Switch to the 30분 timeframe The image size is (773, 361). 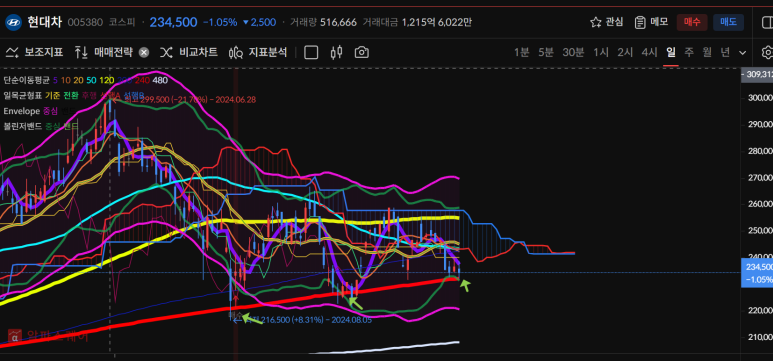pyautogui.click(x=573, y=52)
